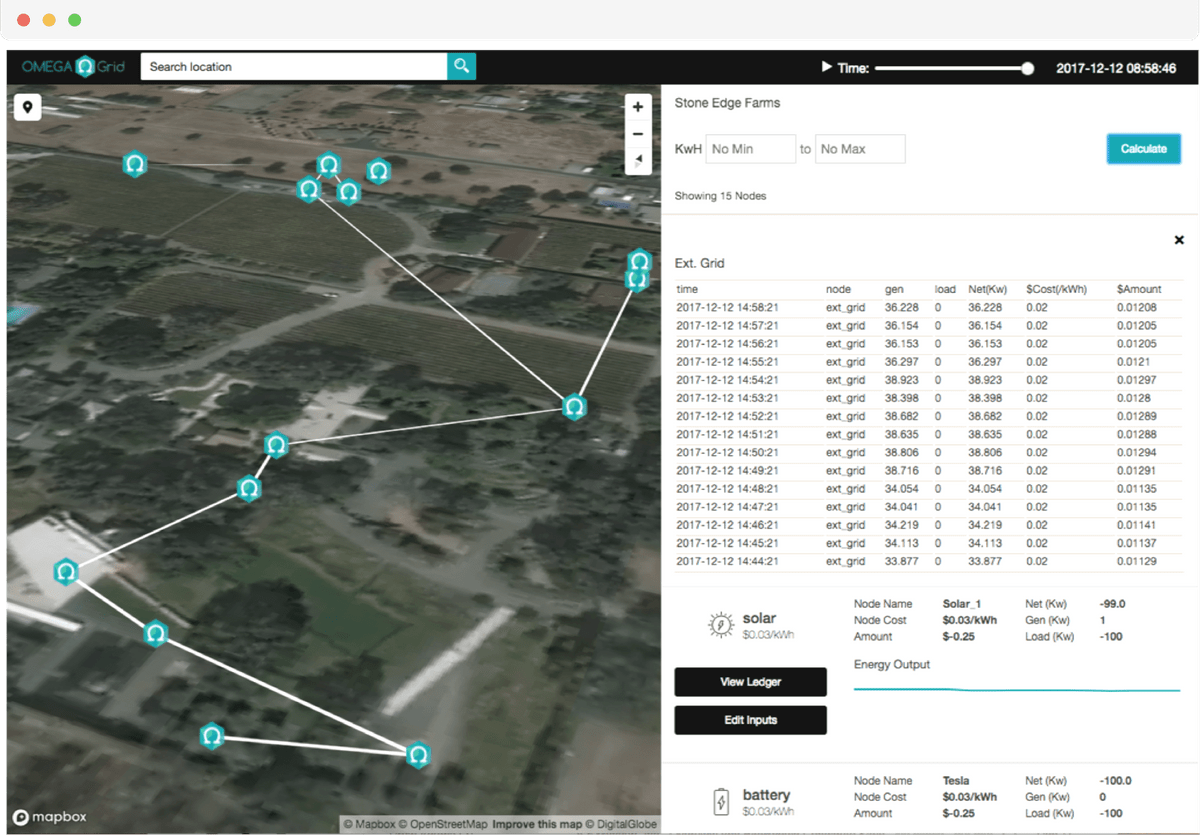Click the OMEGA Grid logo
Viewport: 1200px width, 835px height.
click(71, 67)
